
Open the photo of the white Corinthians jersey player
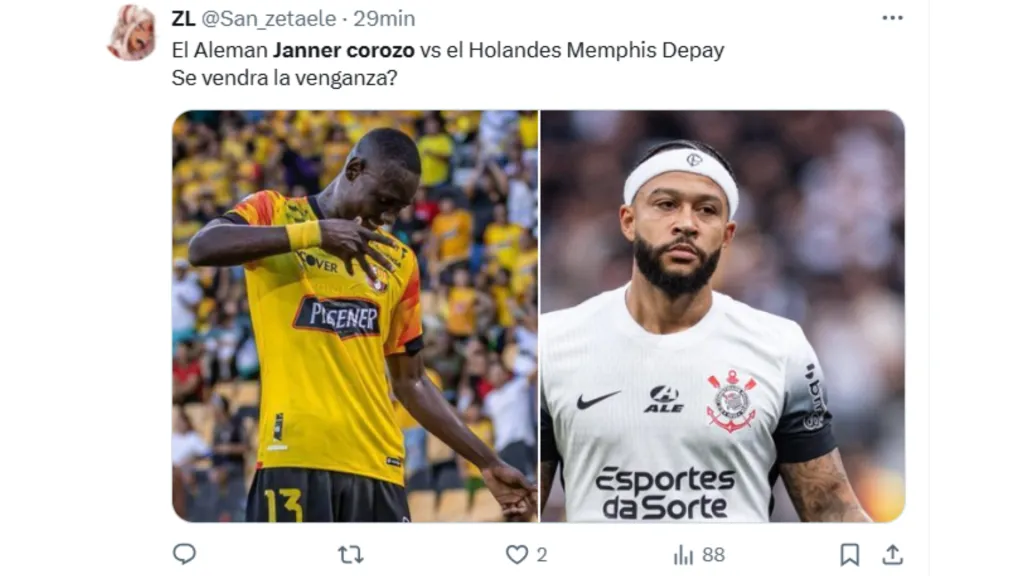[722, 316]
